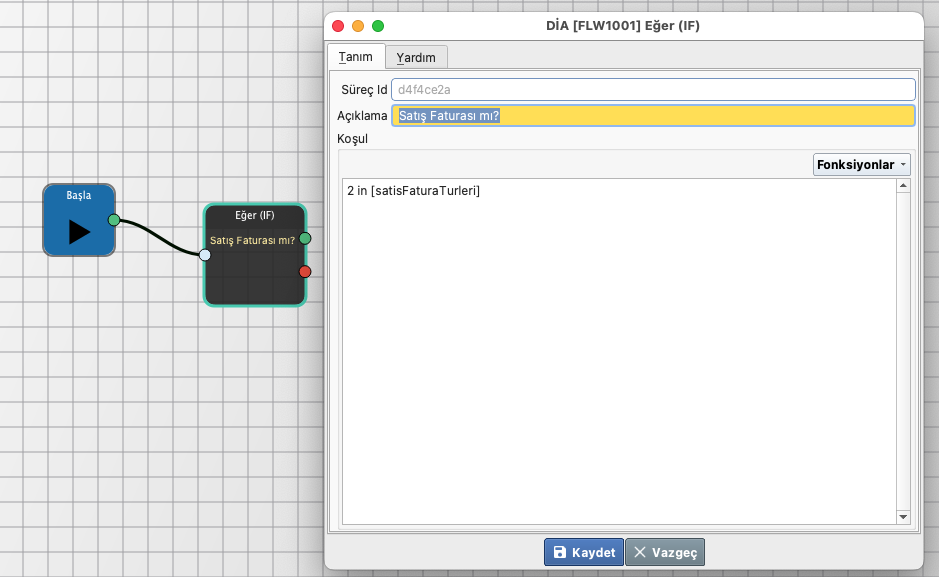Open the Yardım tab
The width and height of the screenshot is (939, 577).
coord(416,57)
